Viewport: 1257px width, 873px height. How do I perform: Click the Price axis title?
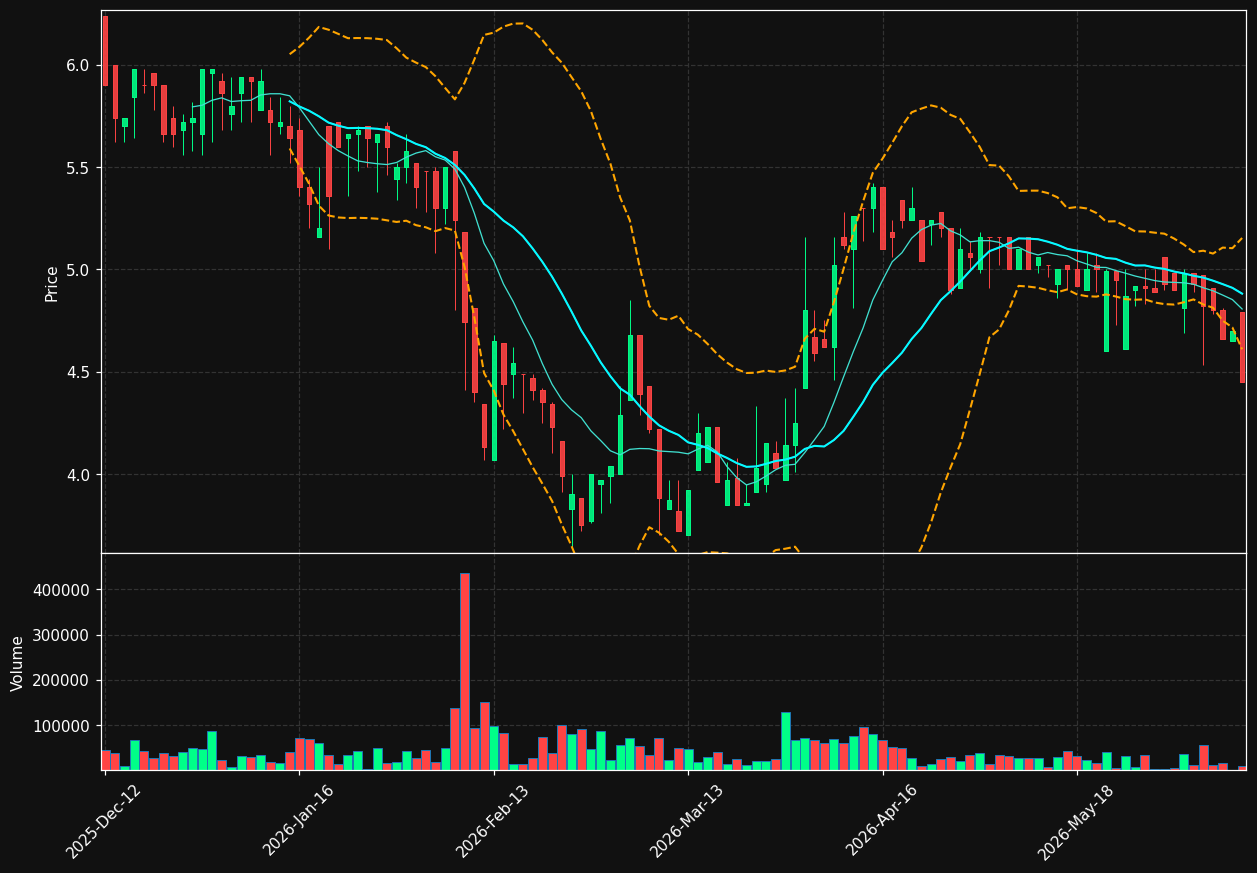coord(52,283)
